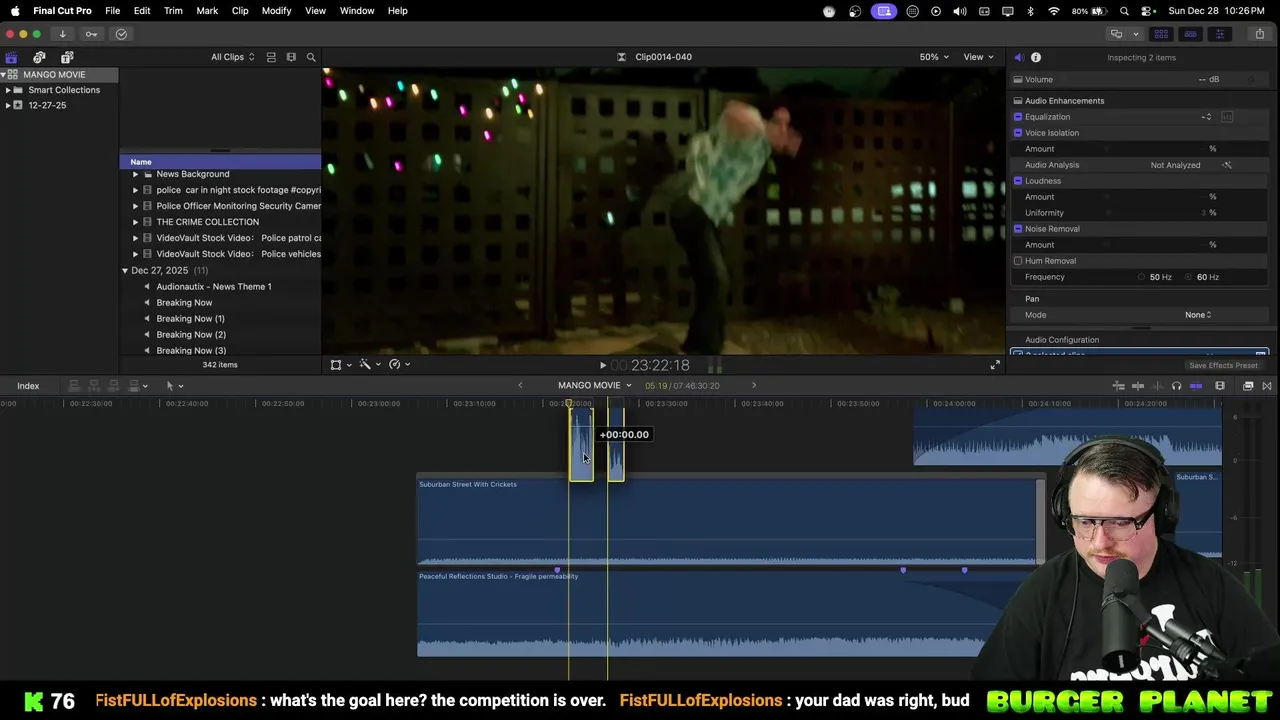The height and width of the screenshot is (720, 1280).
Task: Open the viewer View options dropdown
Action: pyautogui.click(x=978, y=57)
